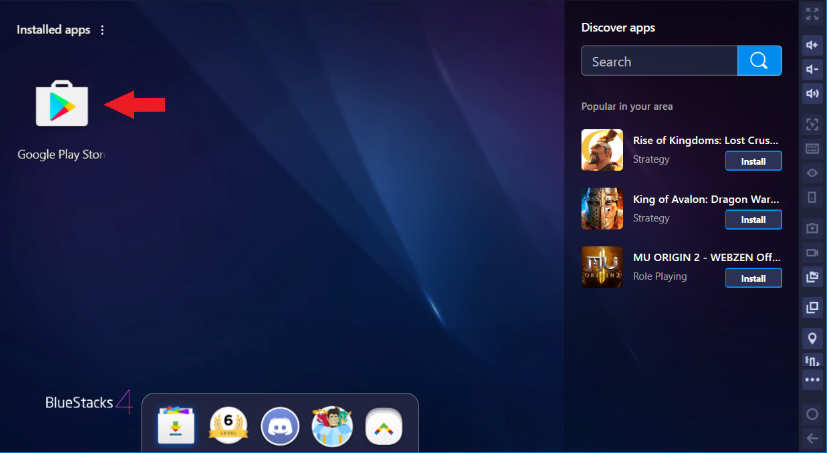The width and height of the screenshot is (827, 453).
Task: Expand more options via sidebar three-dot icon
Action: click(x=812, y=380)
